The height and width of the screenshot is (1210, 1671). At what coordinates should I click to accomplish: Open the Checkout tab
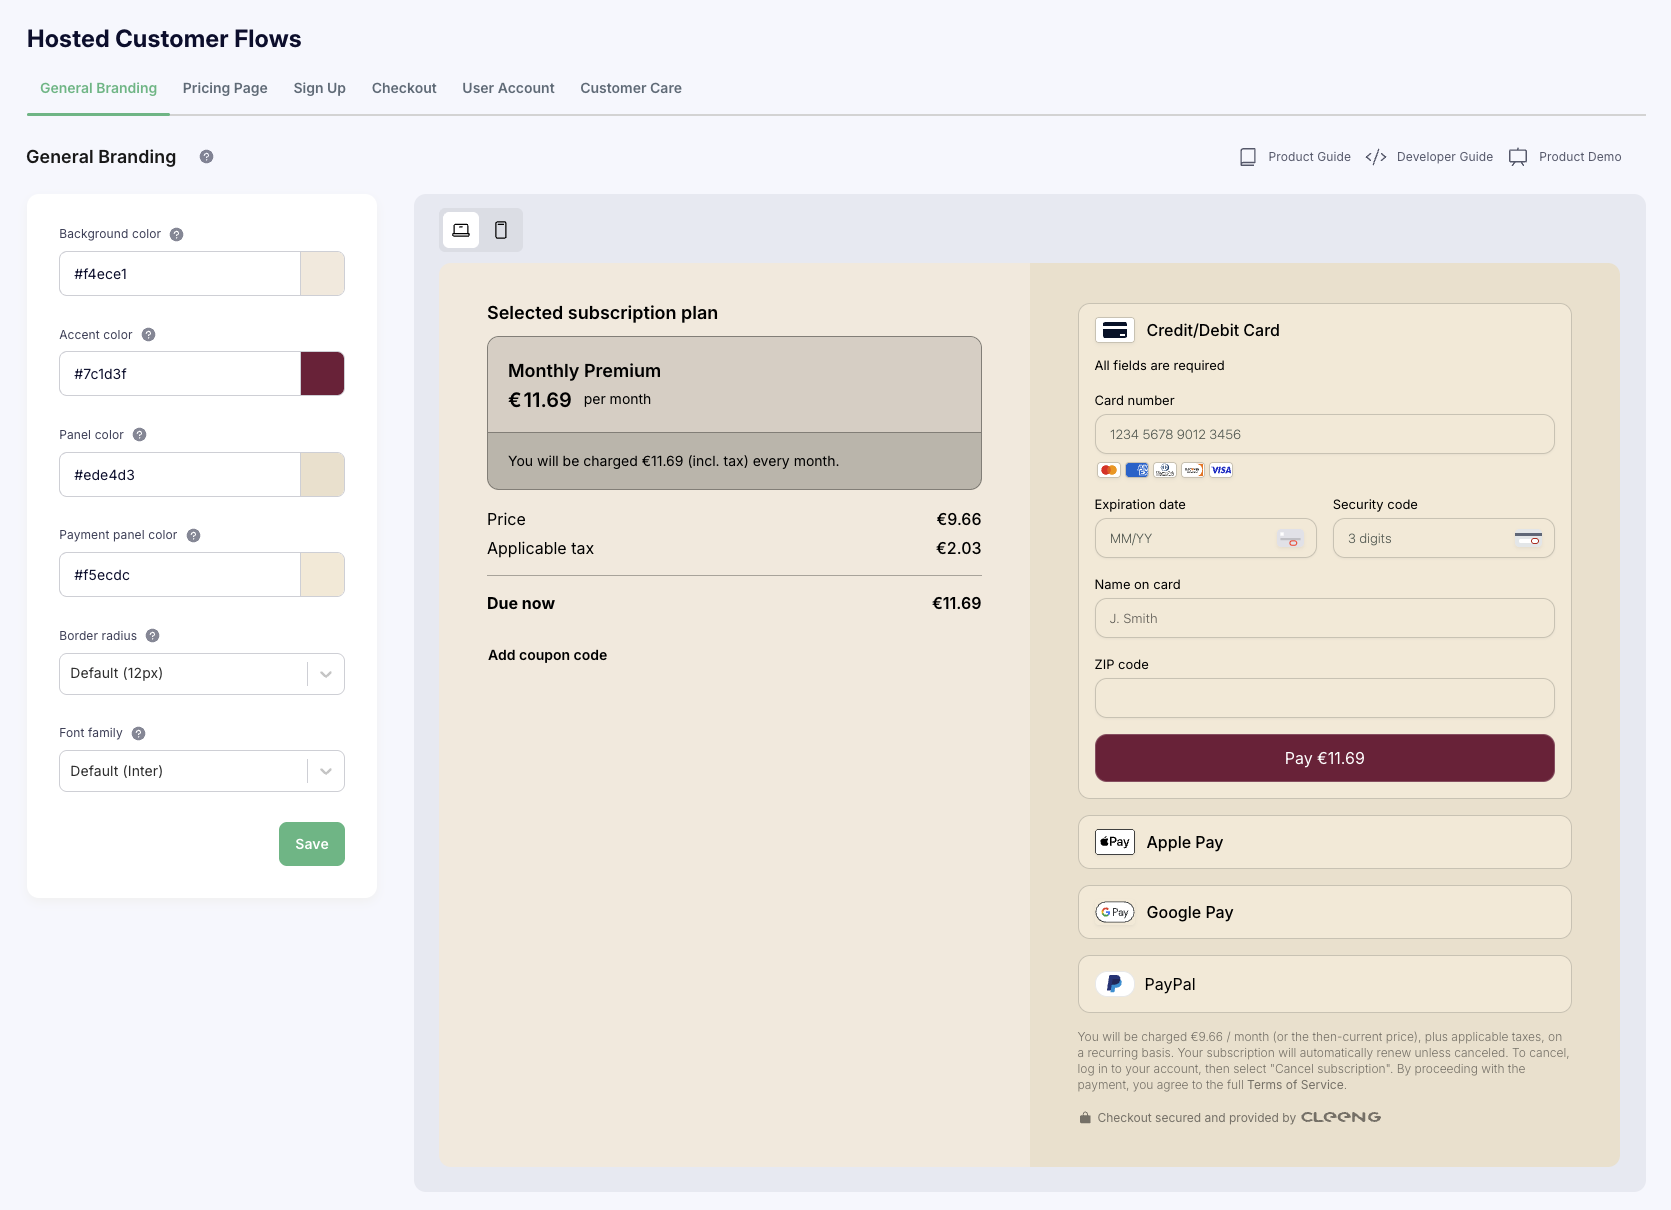(404, 88)
